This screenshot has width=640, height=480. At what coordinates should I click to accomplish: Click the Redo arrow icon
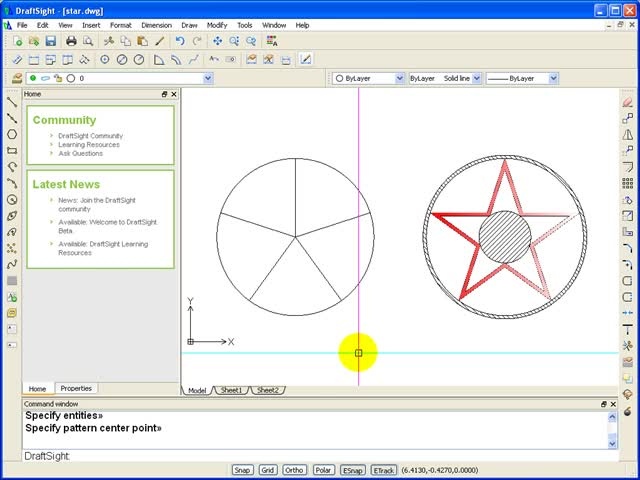197,41
